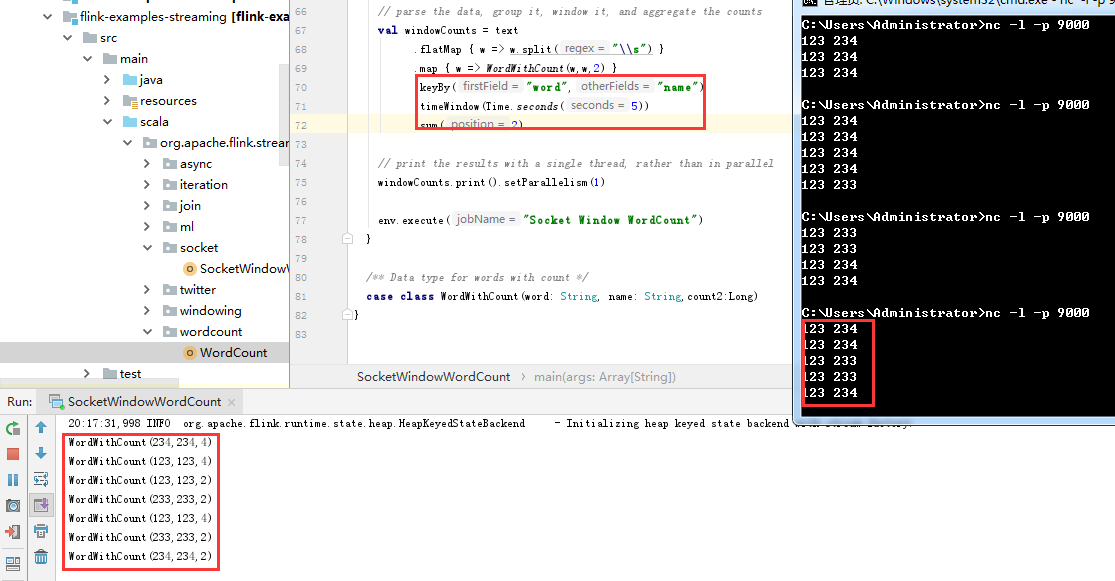Dump threads using the camera icon

(x=13, y=506)
